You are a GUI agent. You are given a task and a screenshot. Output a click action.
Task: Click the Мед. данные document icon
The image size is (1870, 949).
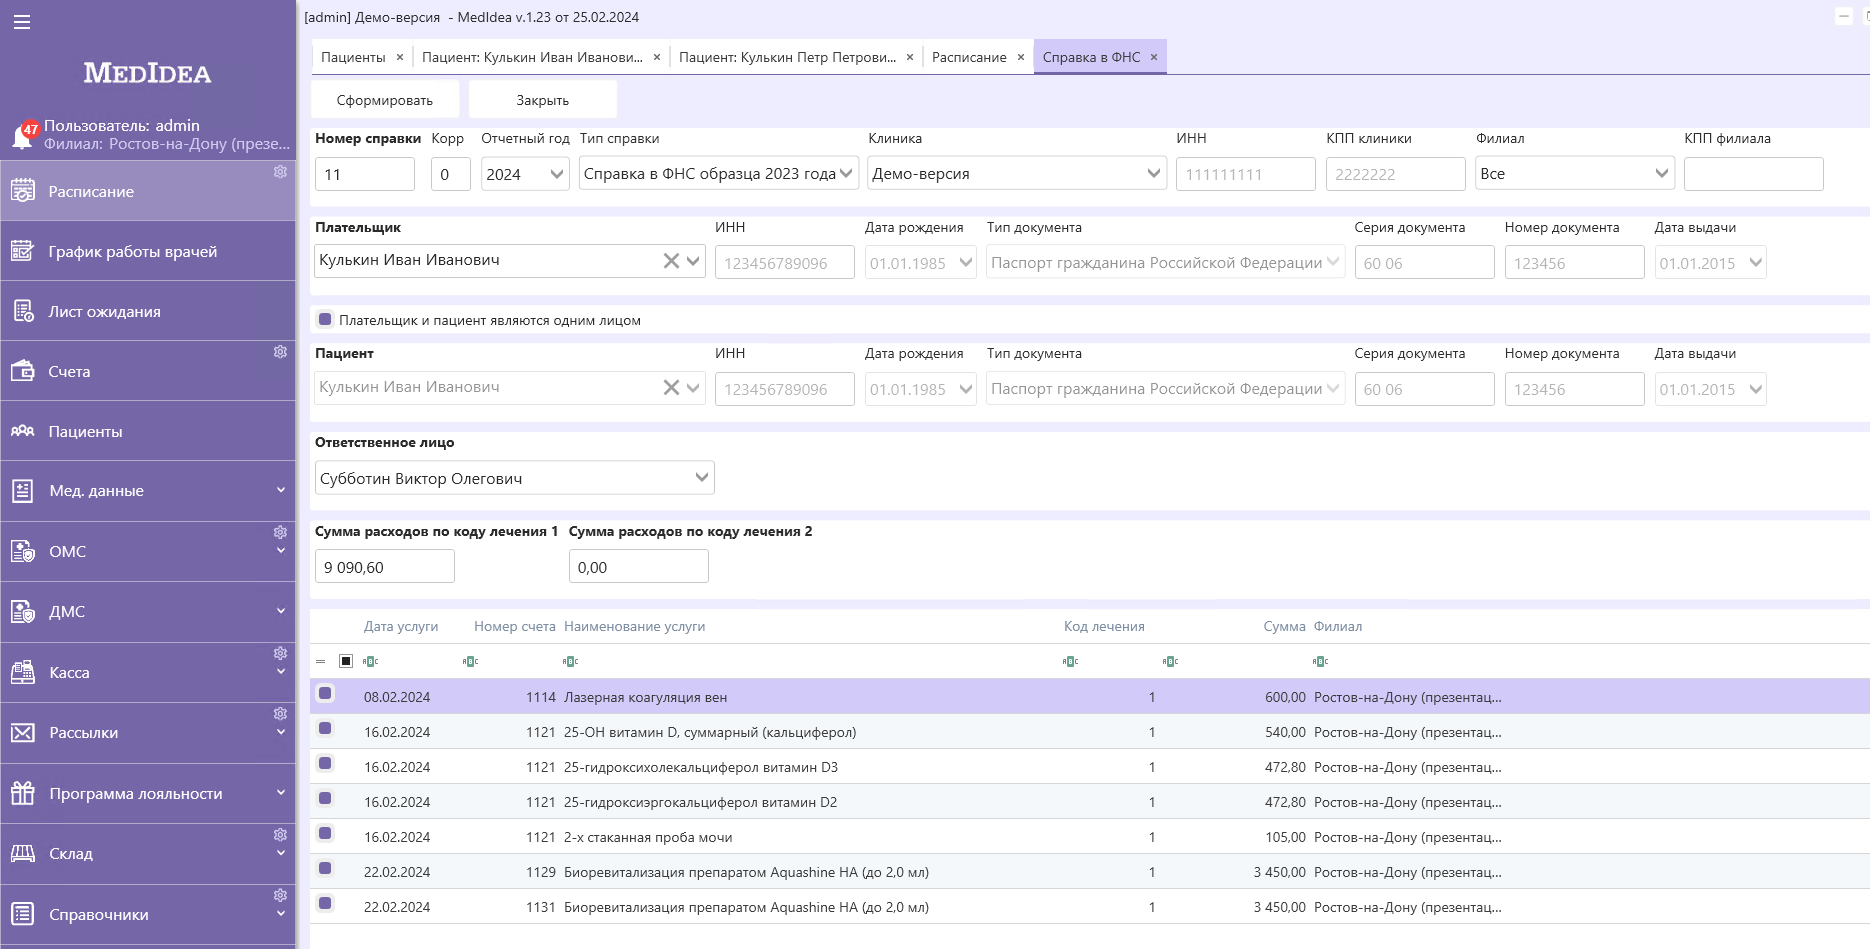(23, 491)
